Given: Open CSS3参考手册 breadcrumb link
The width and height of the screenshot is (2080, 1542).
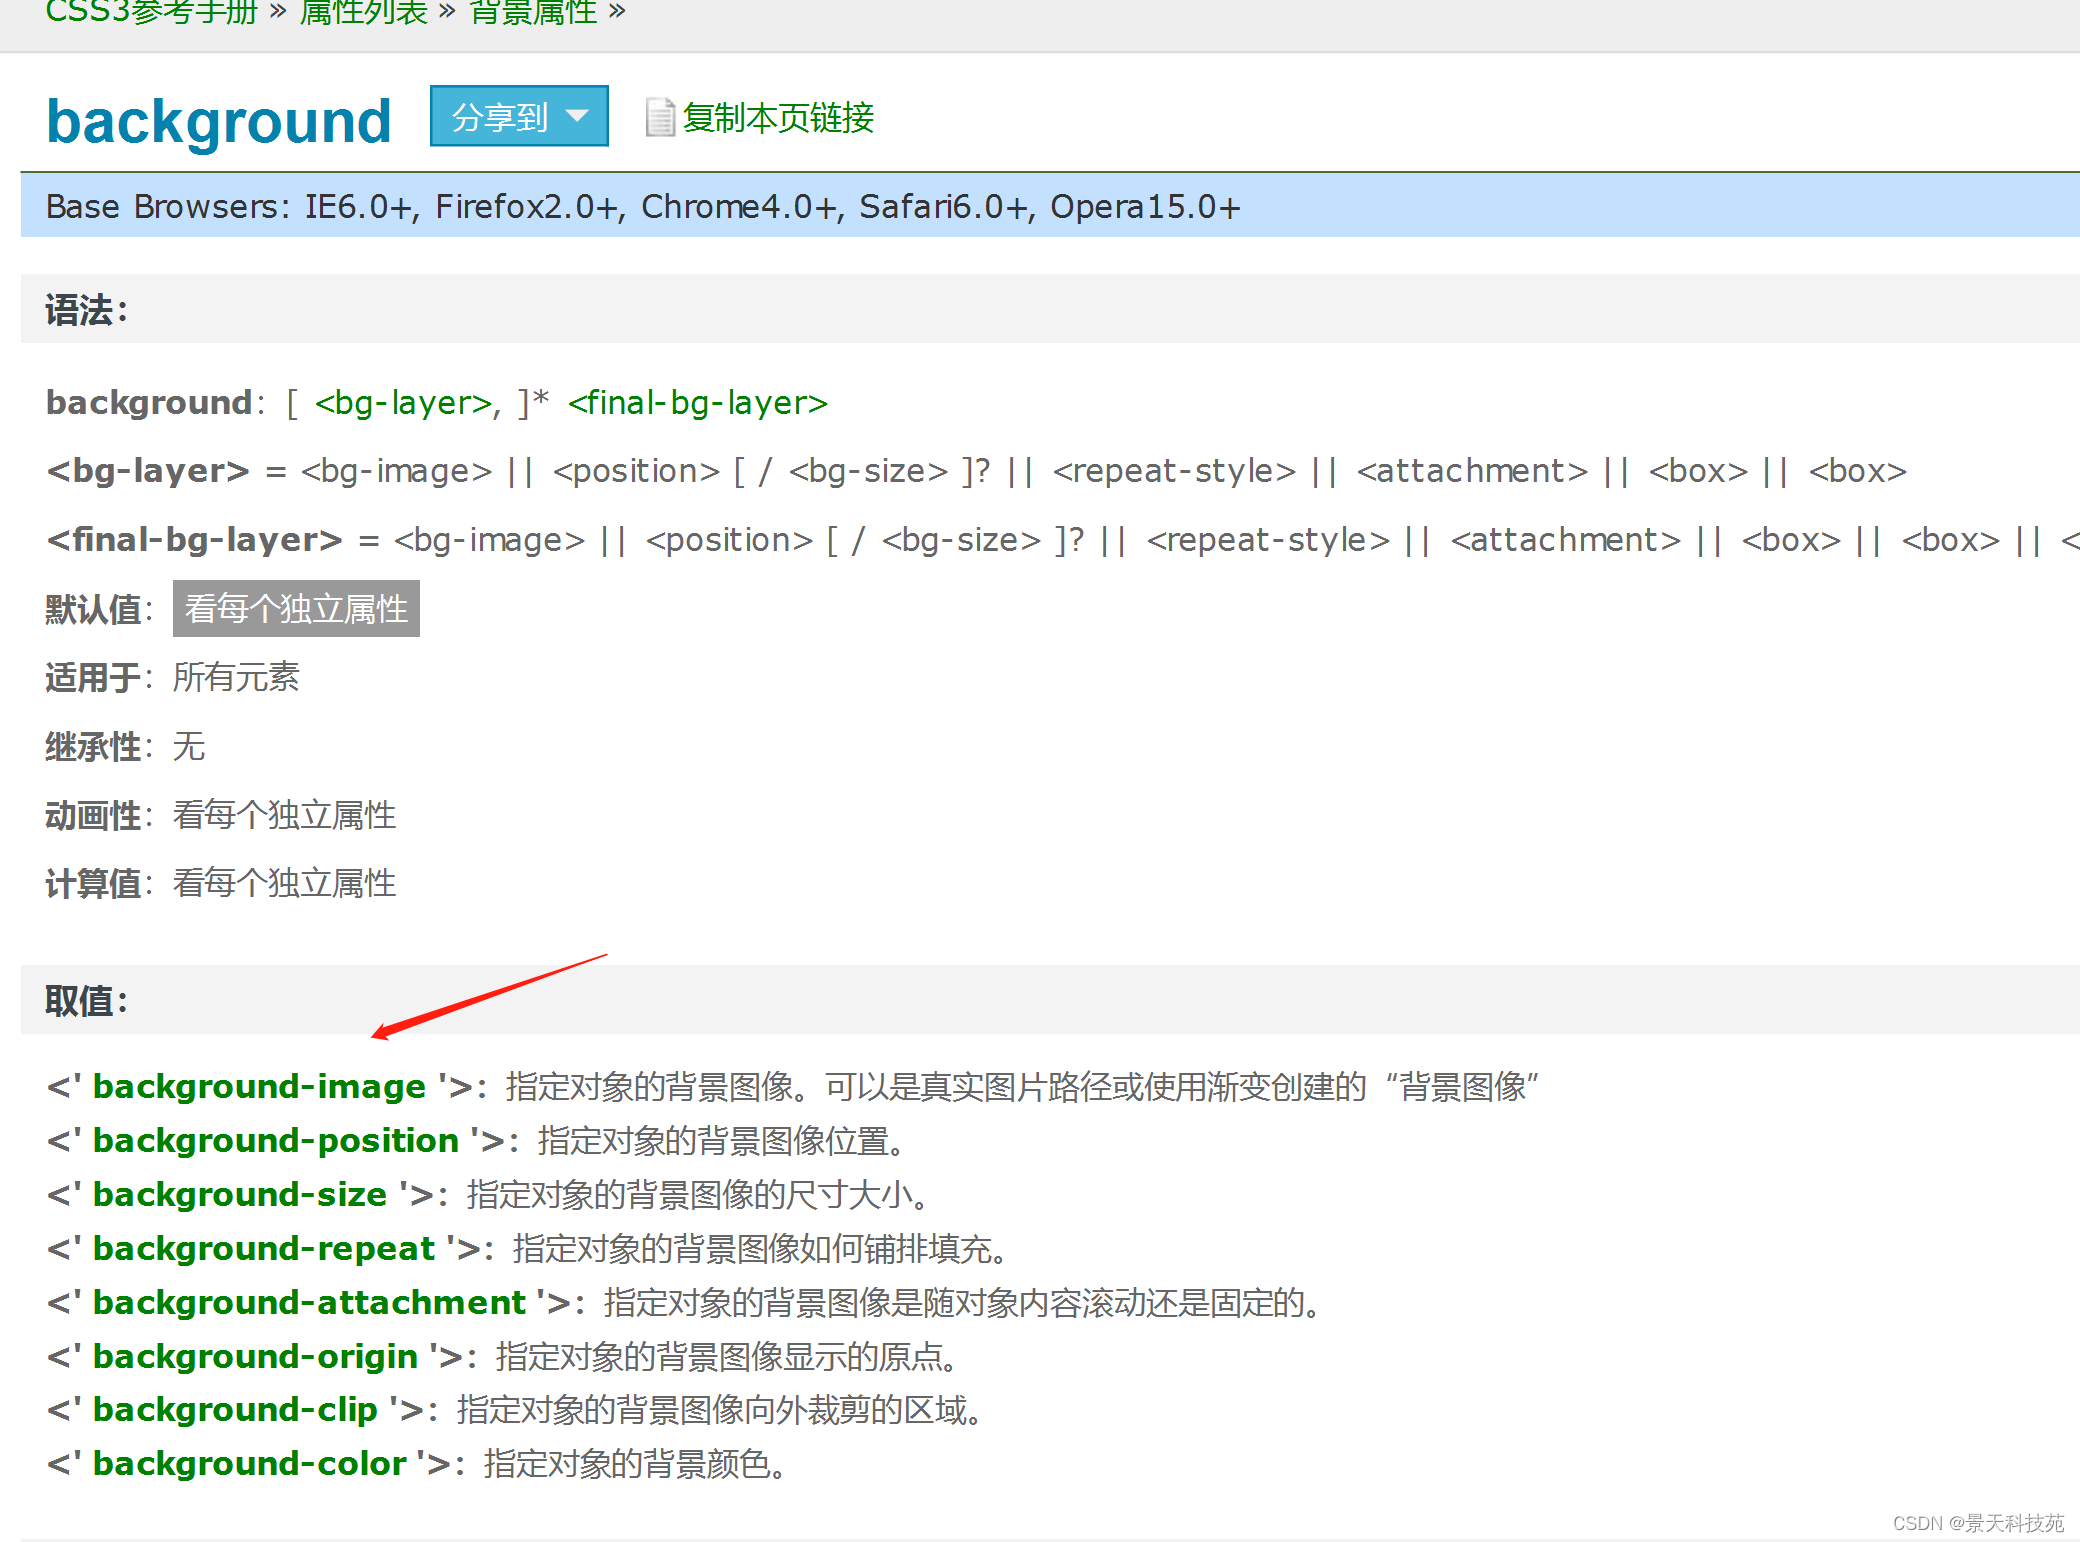Looking at the screenshot, I should (151, 12).
